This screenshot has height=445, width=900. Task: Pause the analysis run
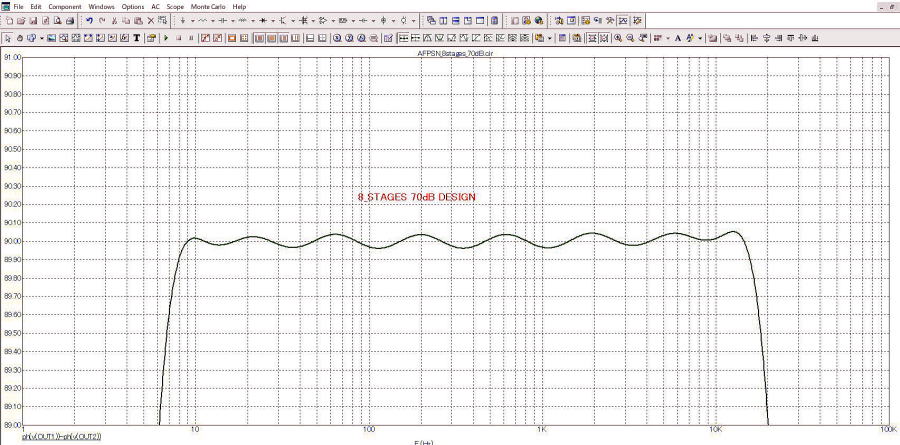click(x=191, y=38)
